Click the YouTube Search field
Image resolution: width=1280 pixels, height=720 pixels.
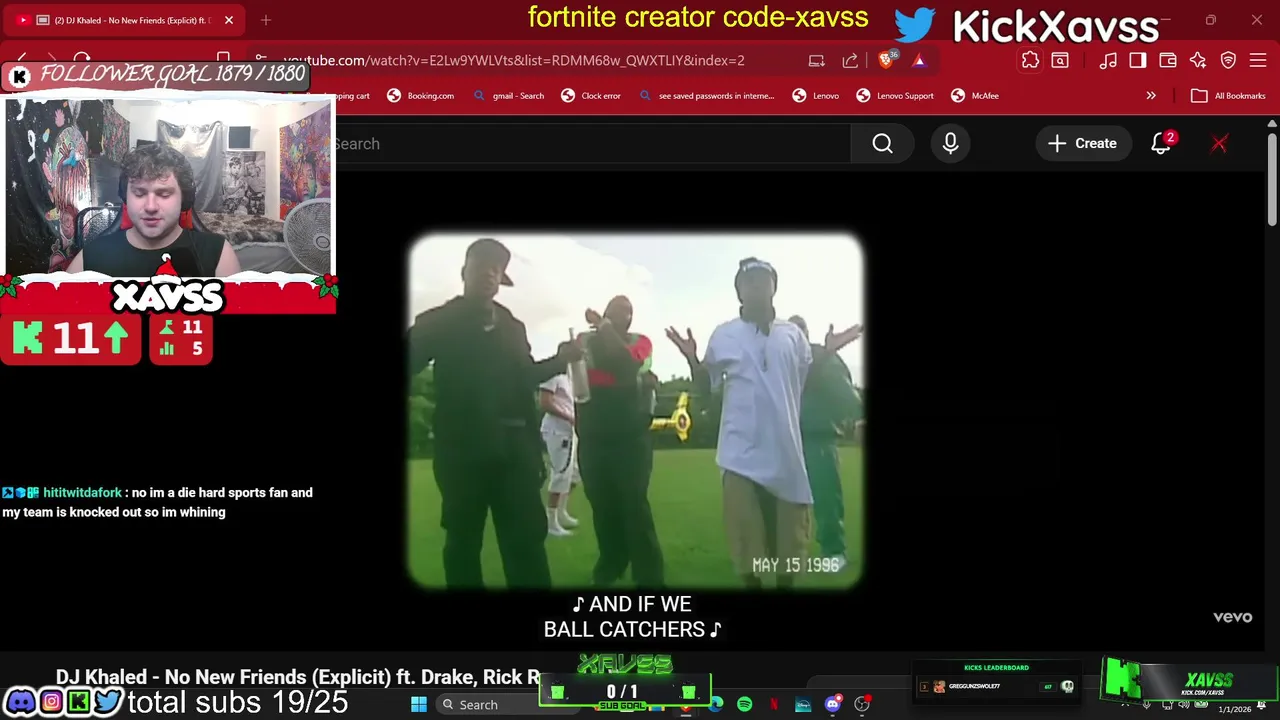[590, 143]
